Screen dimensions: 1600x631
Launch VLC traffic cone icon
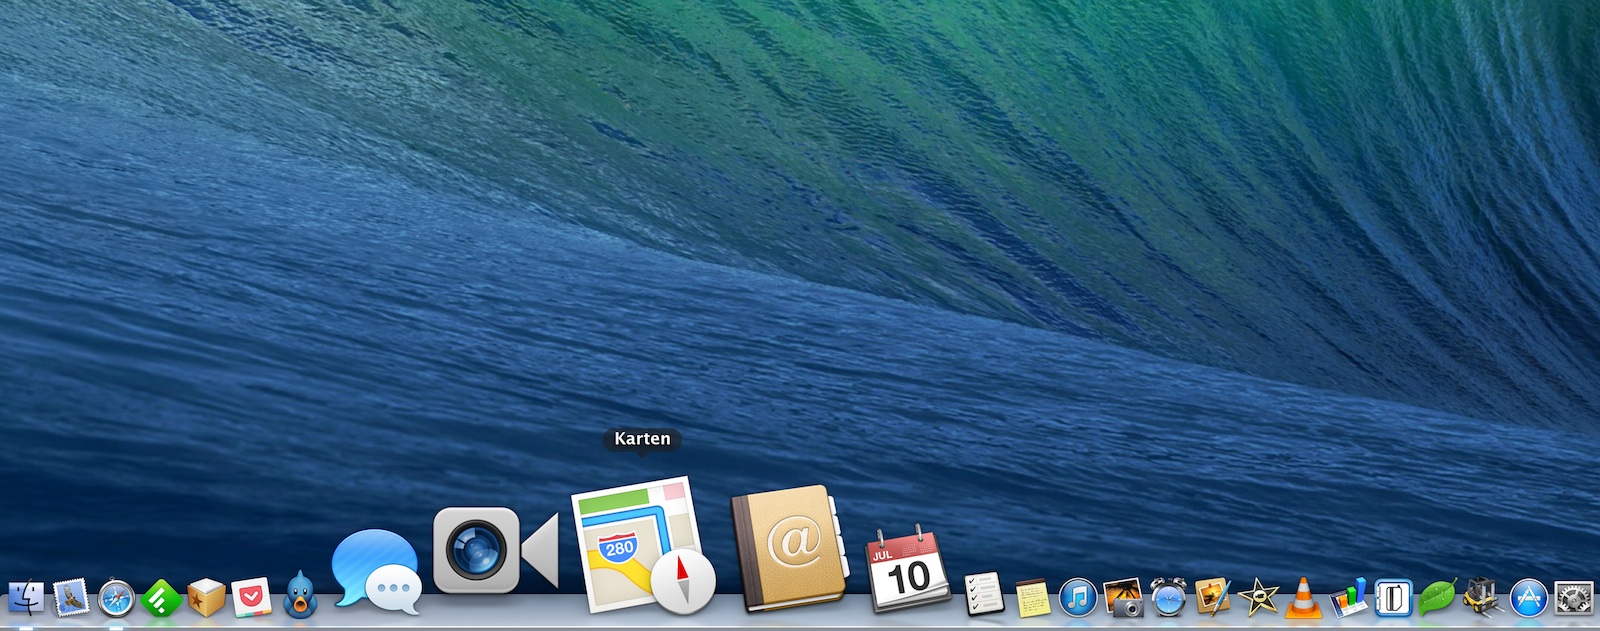pos(1302,597)
